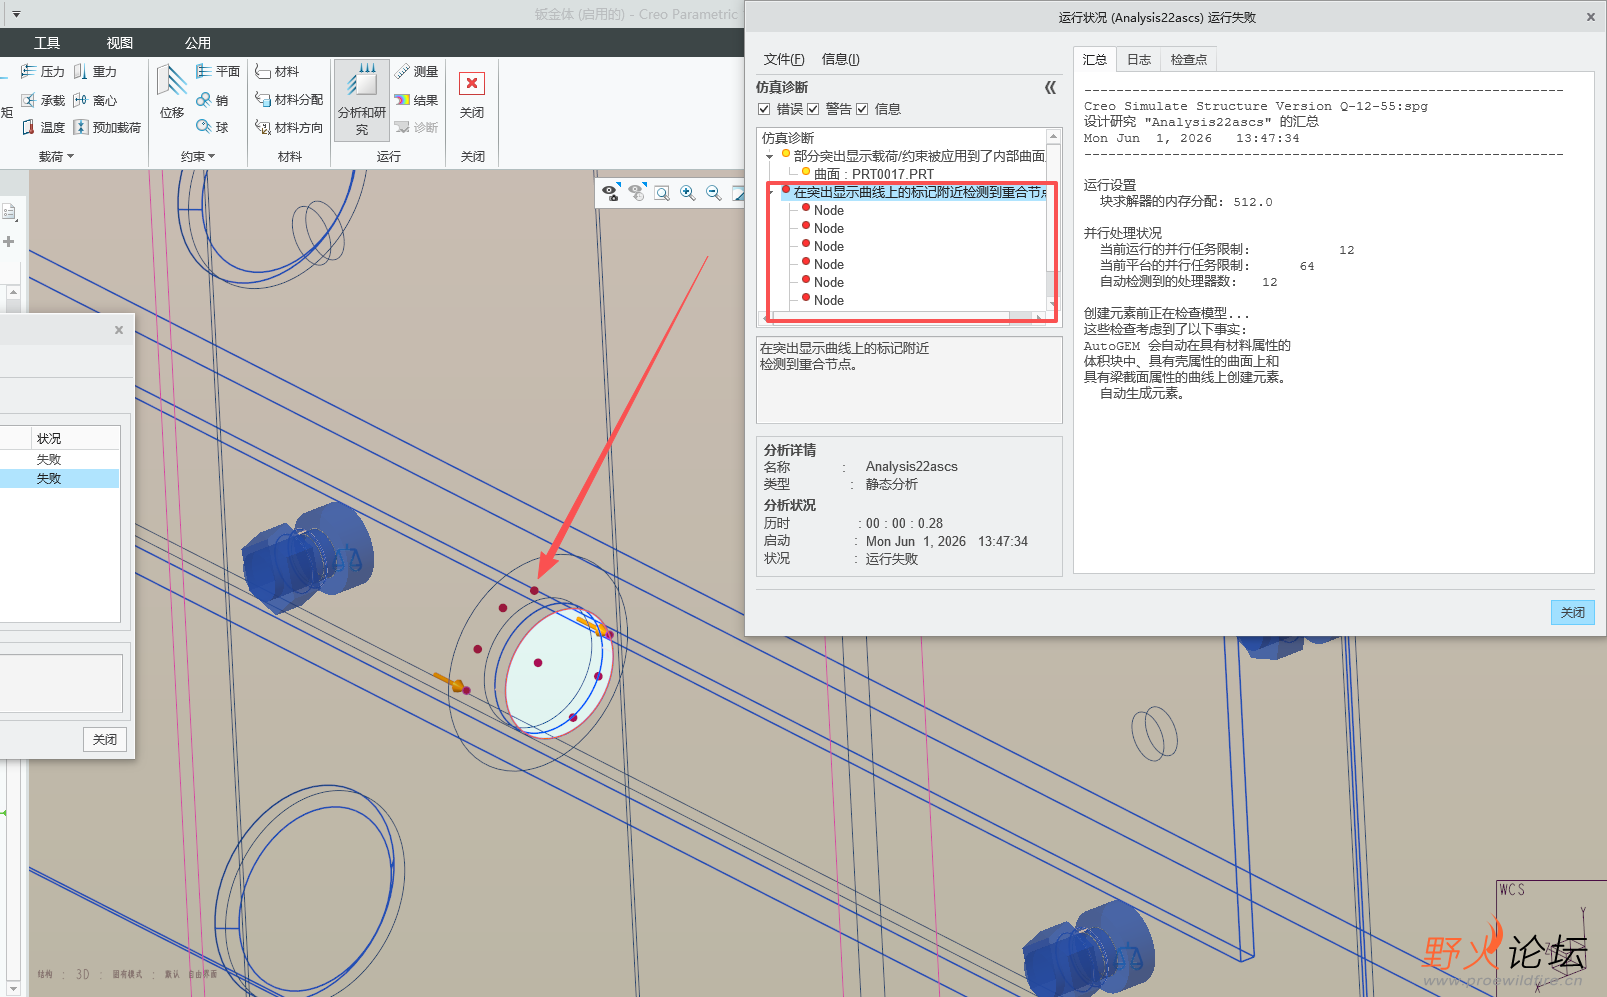Click the red Close (关闭) ribbon icon
This screenshot has width=1607, height=997.
[472, 83]
